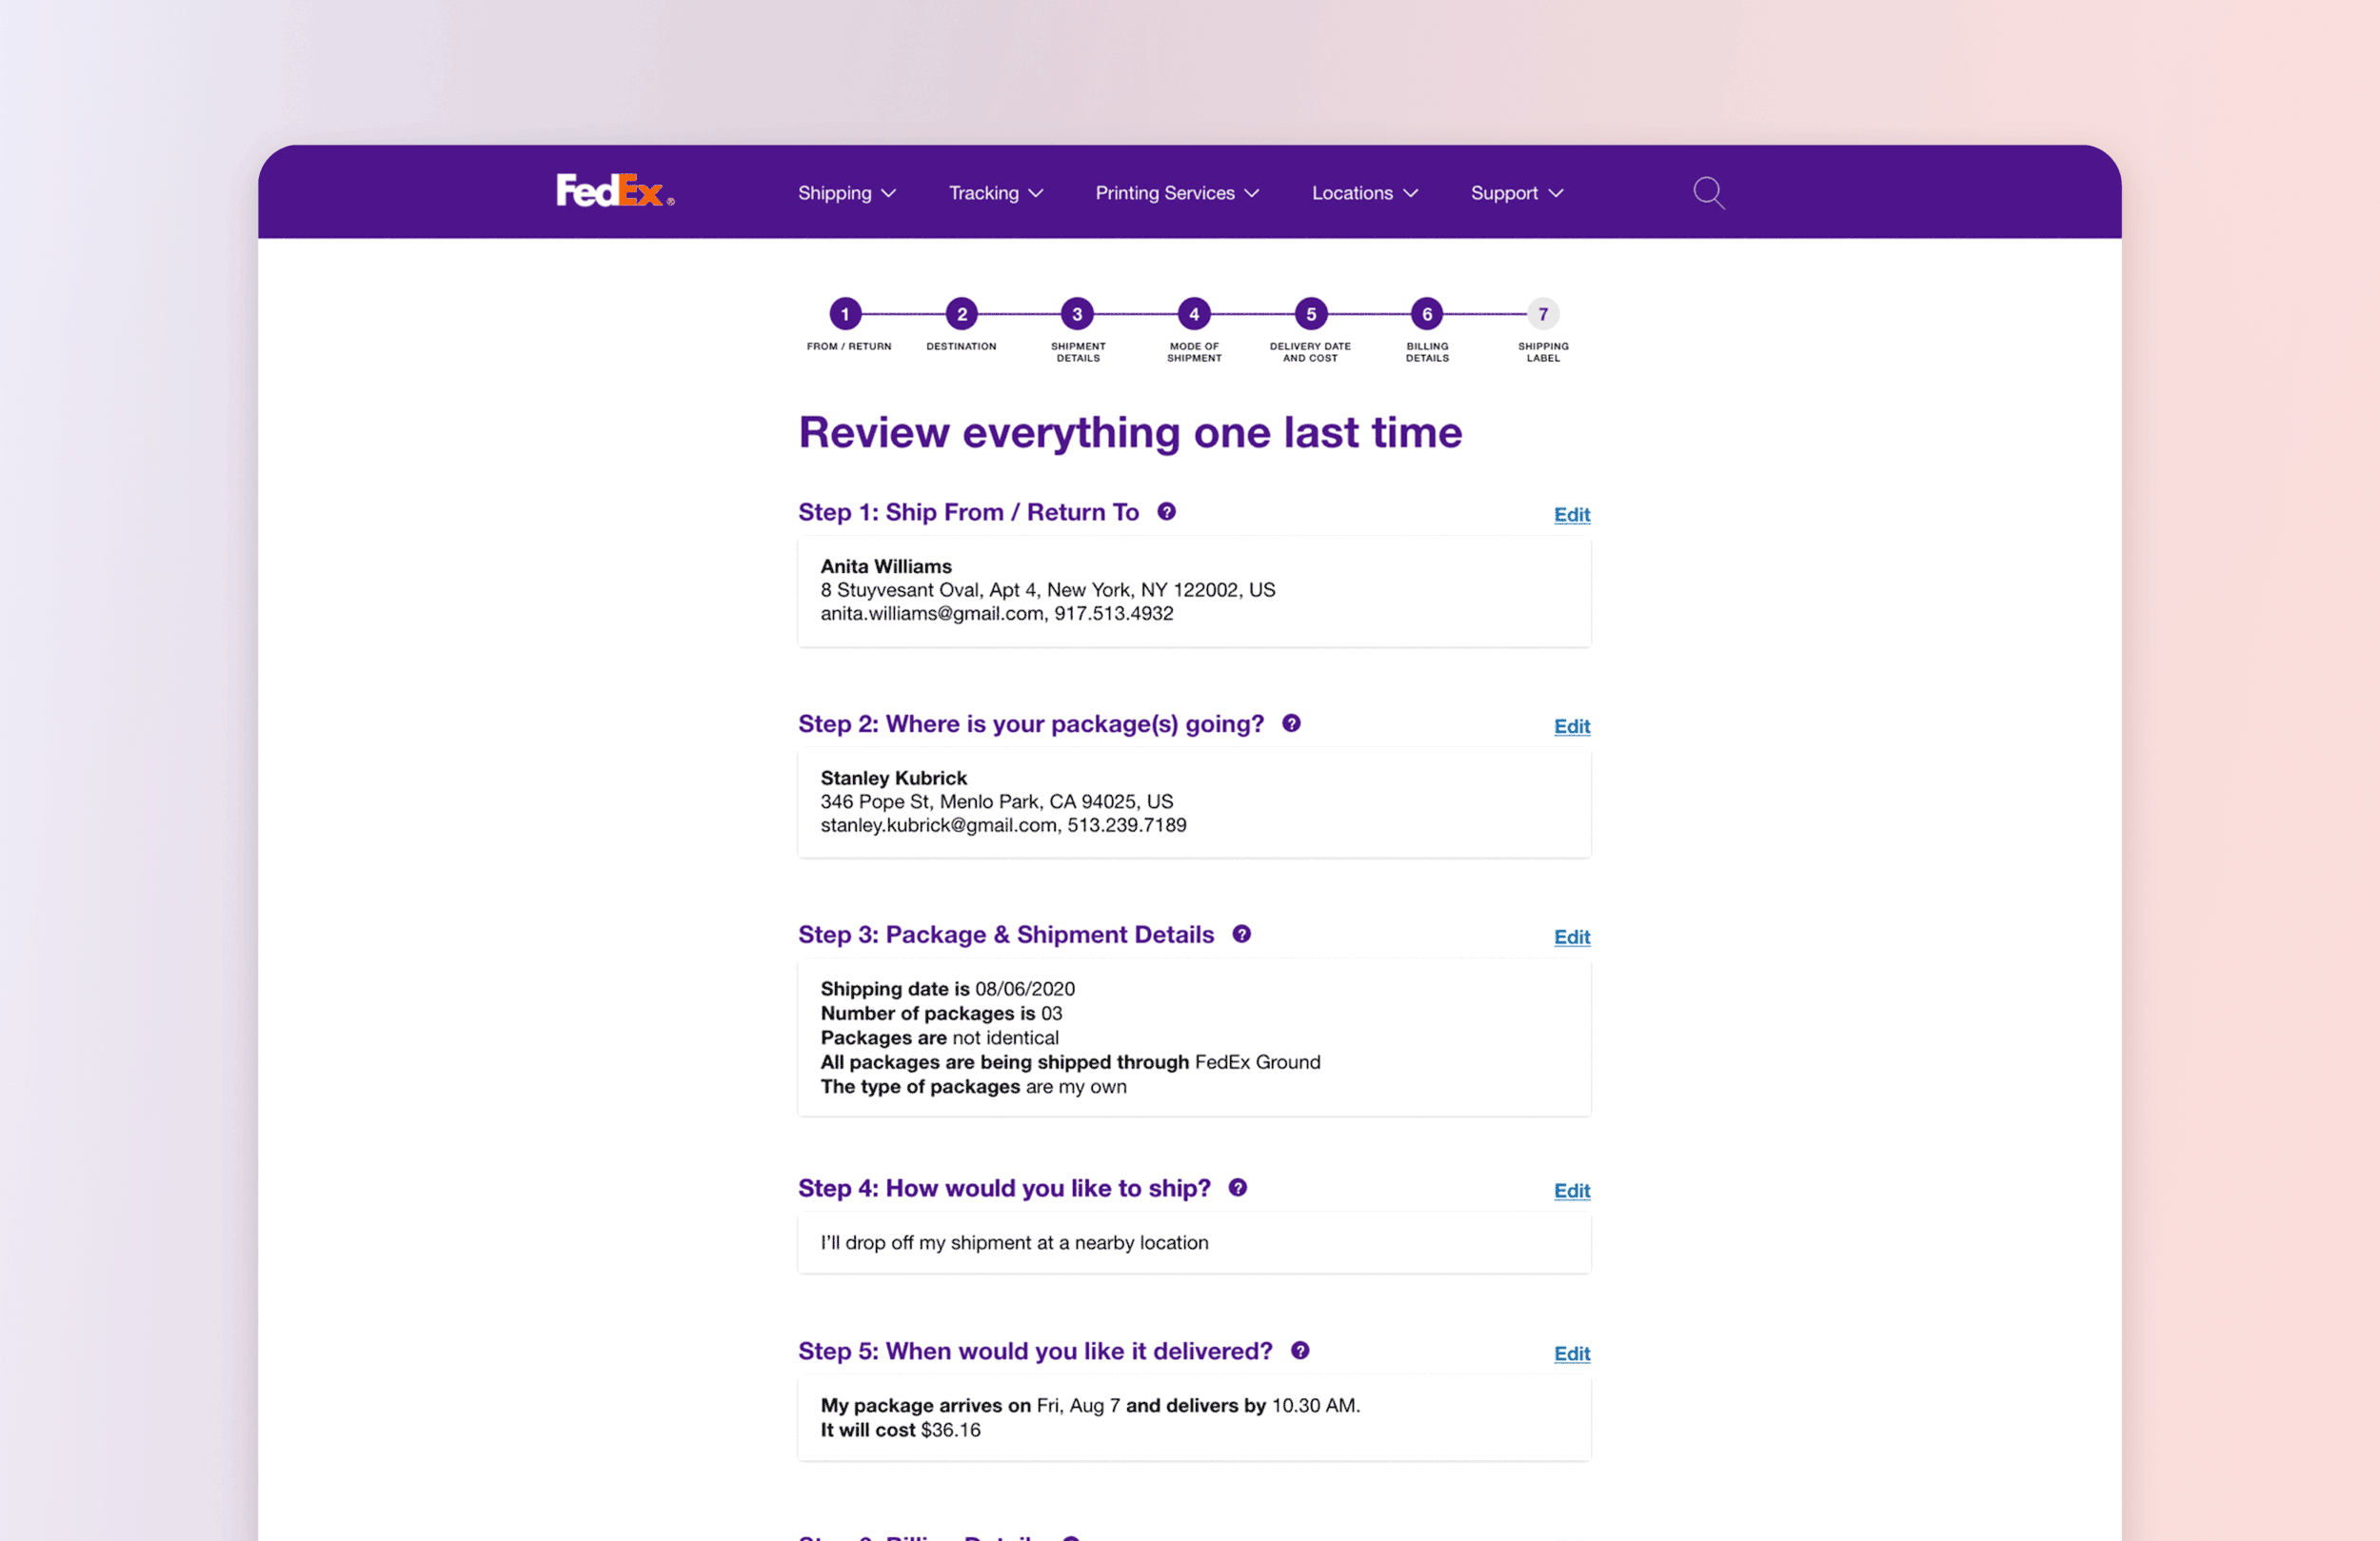Screen dimensions: 2380x1541
Task: Edit Ship From / Return To details
Action: [x=1571, y=515]
